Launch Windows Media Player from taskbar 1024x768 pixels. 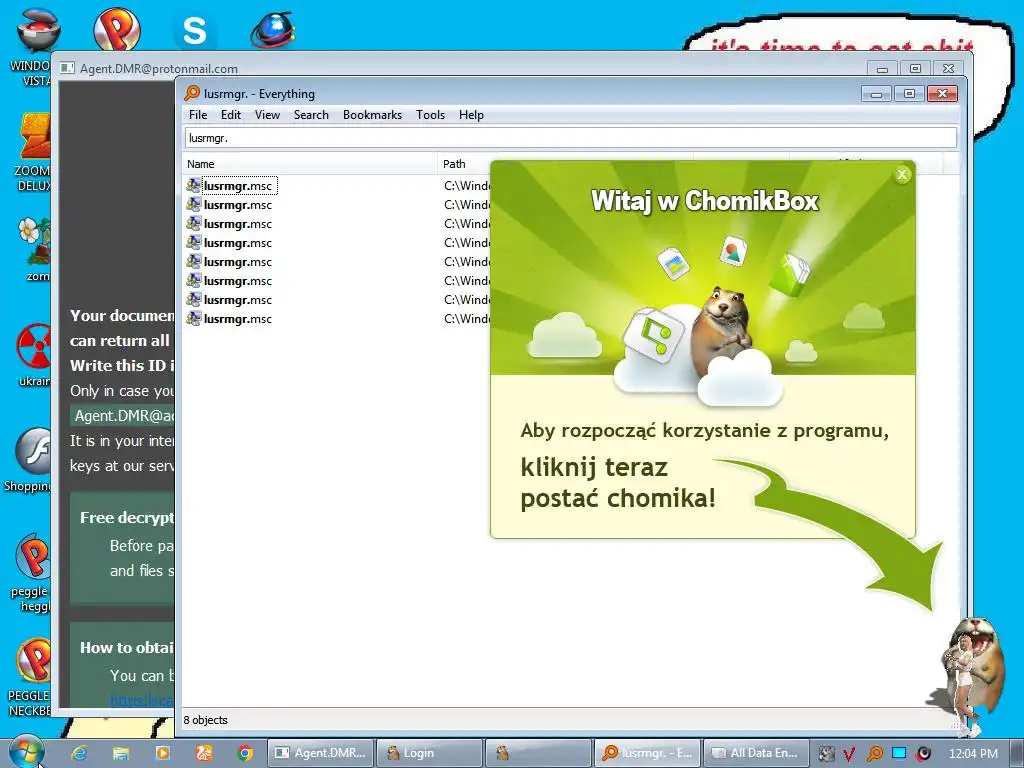(x=162, y=753)
